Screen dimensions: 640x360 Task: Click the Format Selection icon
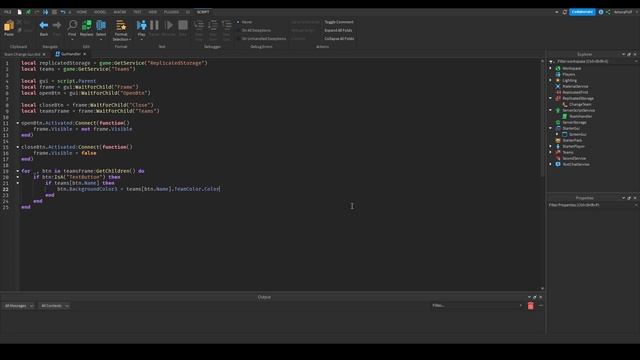(121, 25)
